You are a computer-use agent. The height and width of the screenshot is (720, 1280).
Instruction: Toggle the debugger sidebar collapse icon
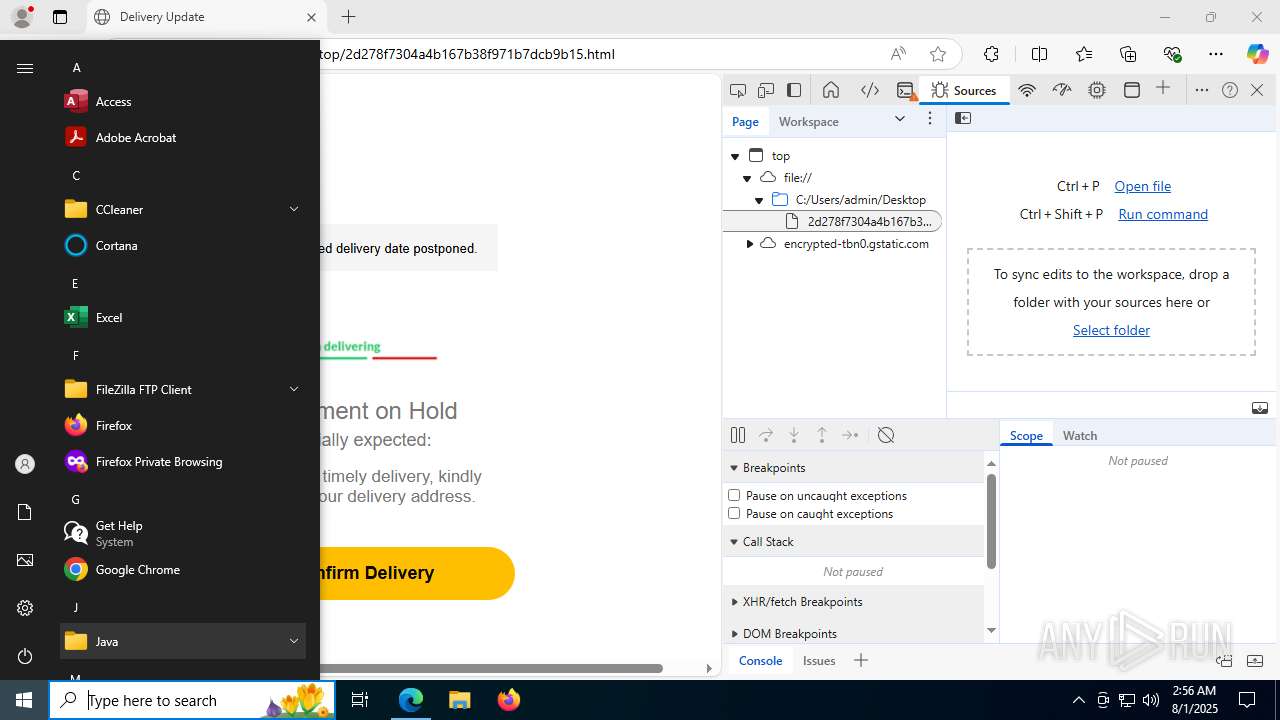[1260, 408]
